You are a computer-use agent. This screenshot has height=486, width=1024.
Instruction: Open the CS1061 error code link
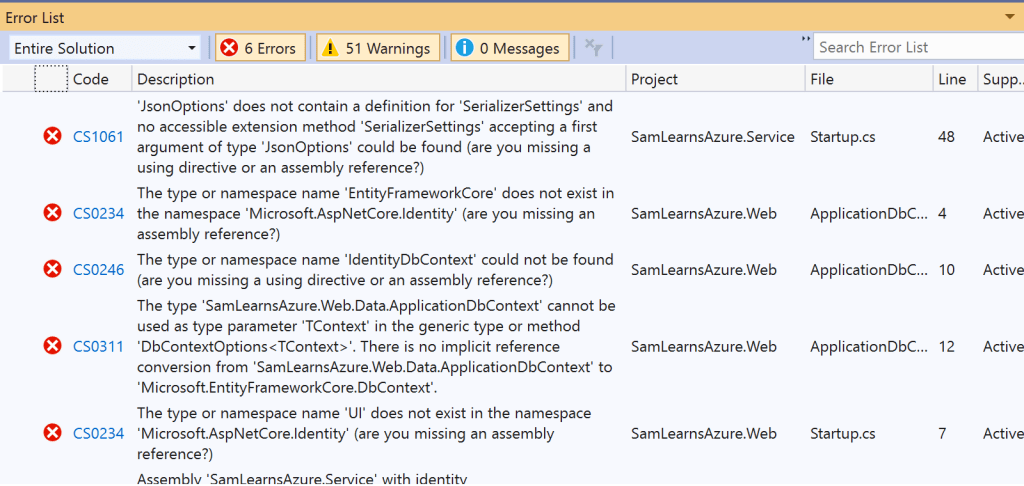[x=98, y=136]
